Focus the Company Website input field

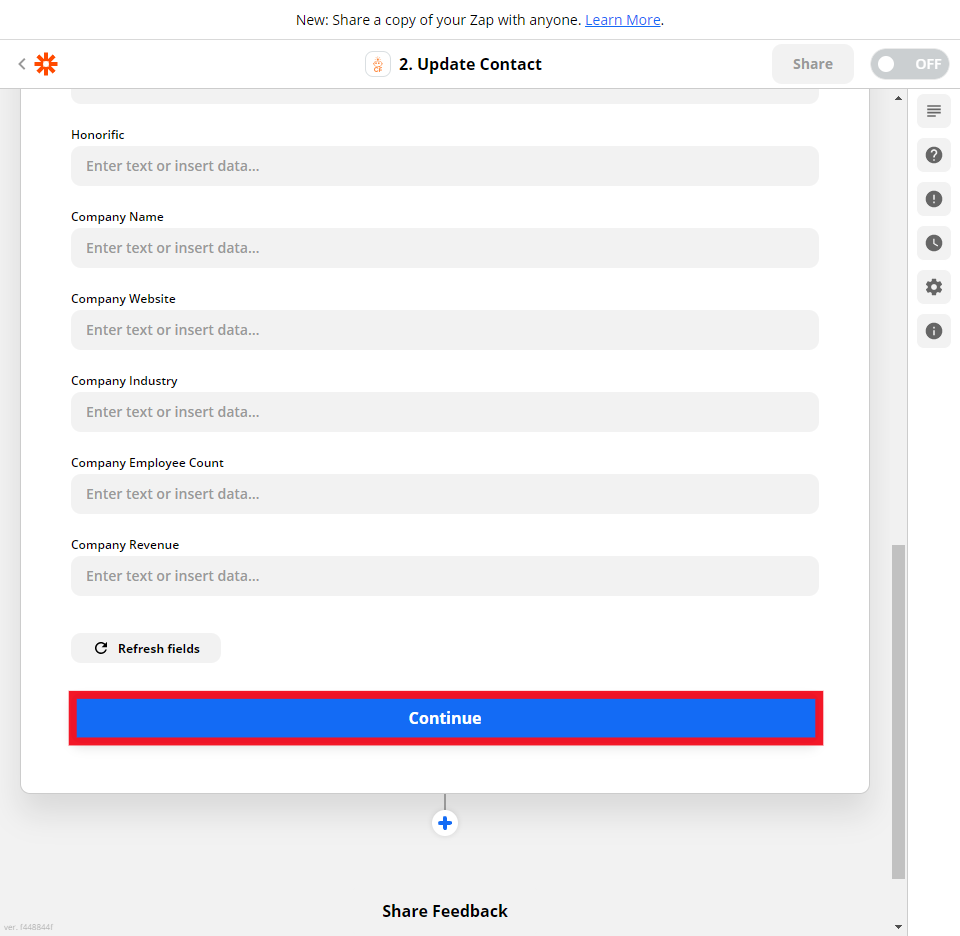click(445, 330)
